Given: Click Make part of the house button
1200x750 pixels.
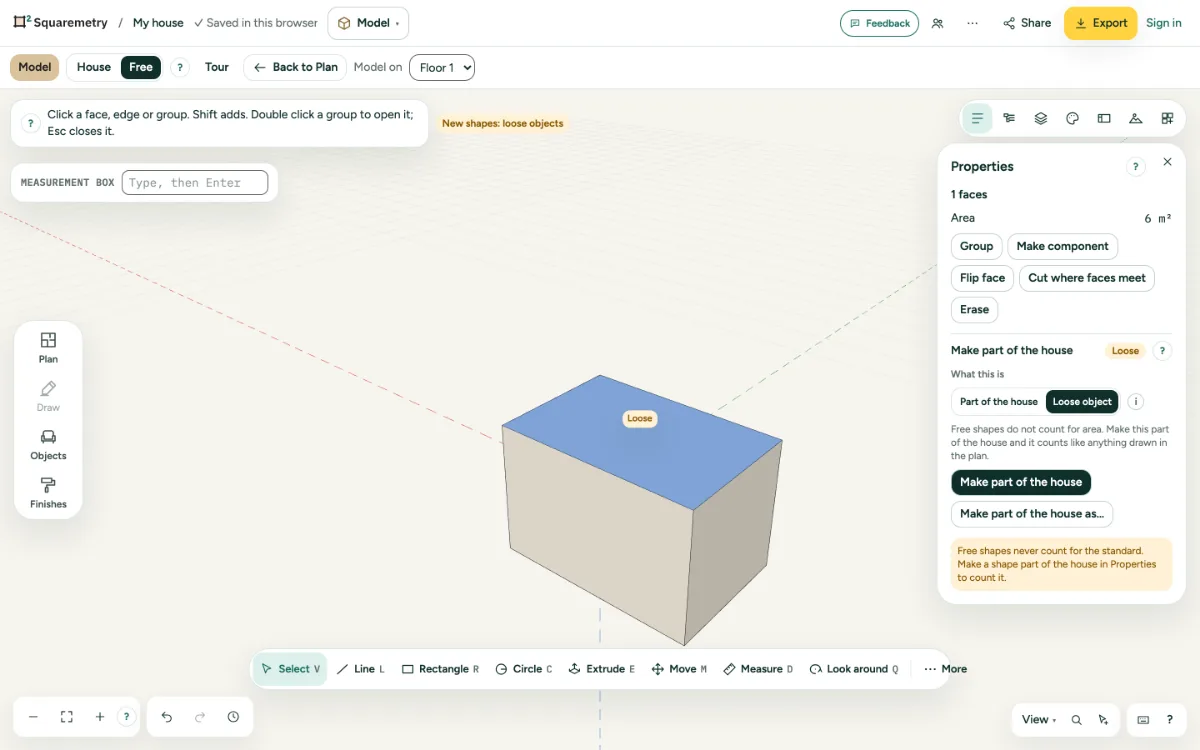Looking at the screenshot, I should [1021, 482].
